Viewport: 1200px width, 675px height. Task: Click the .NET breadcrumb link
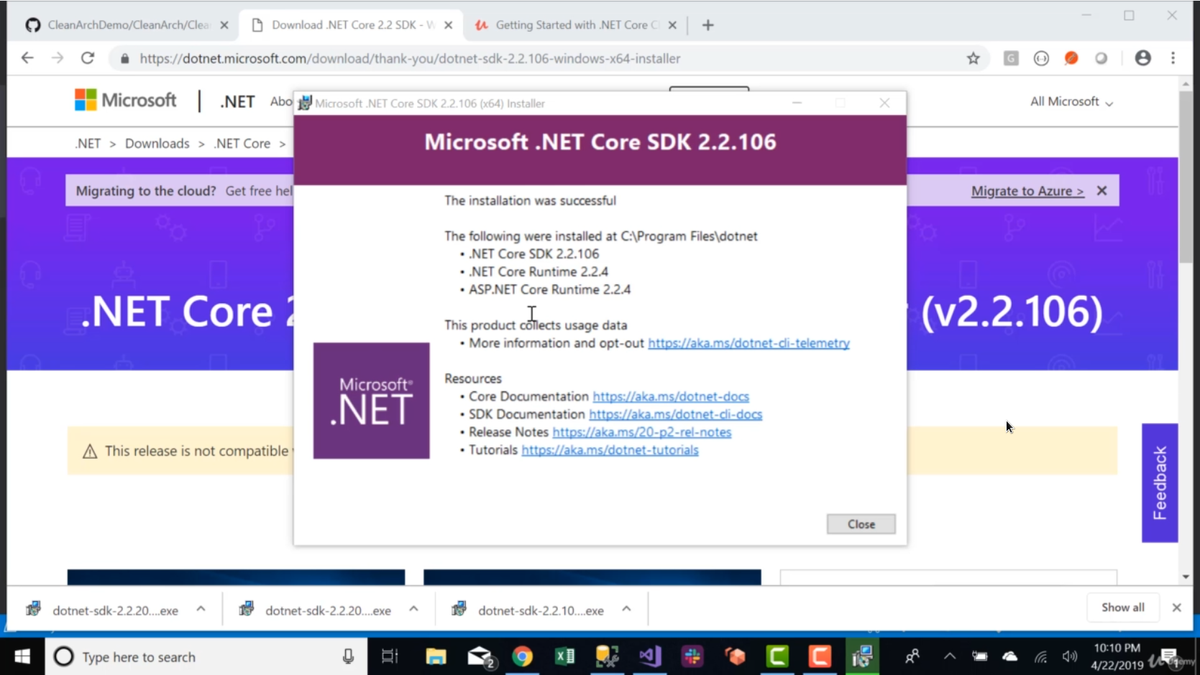coord(88,143)
